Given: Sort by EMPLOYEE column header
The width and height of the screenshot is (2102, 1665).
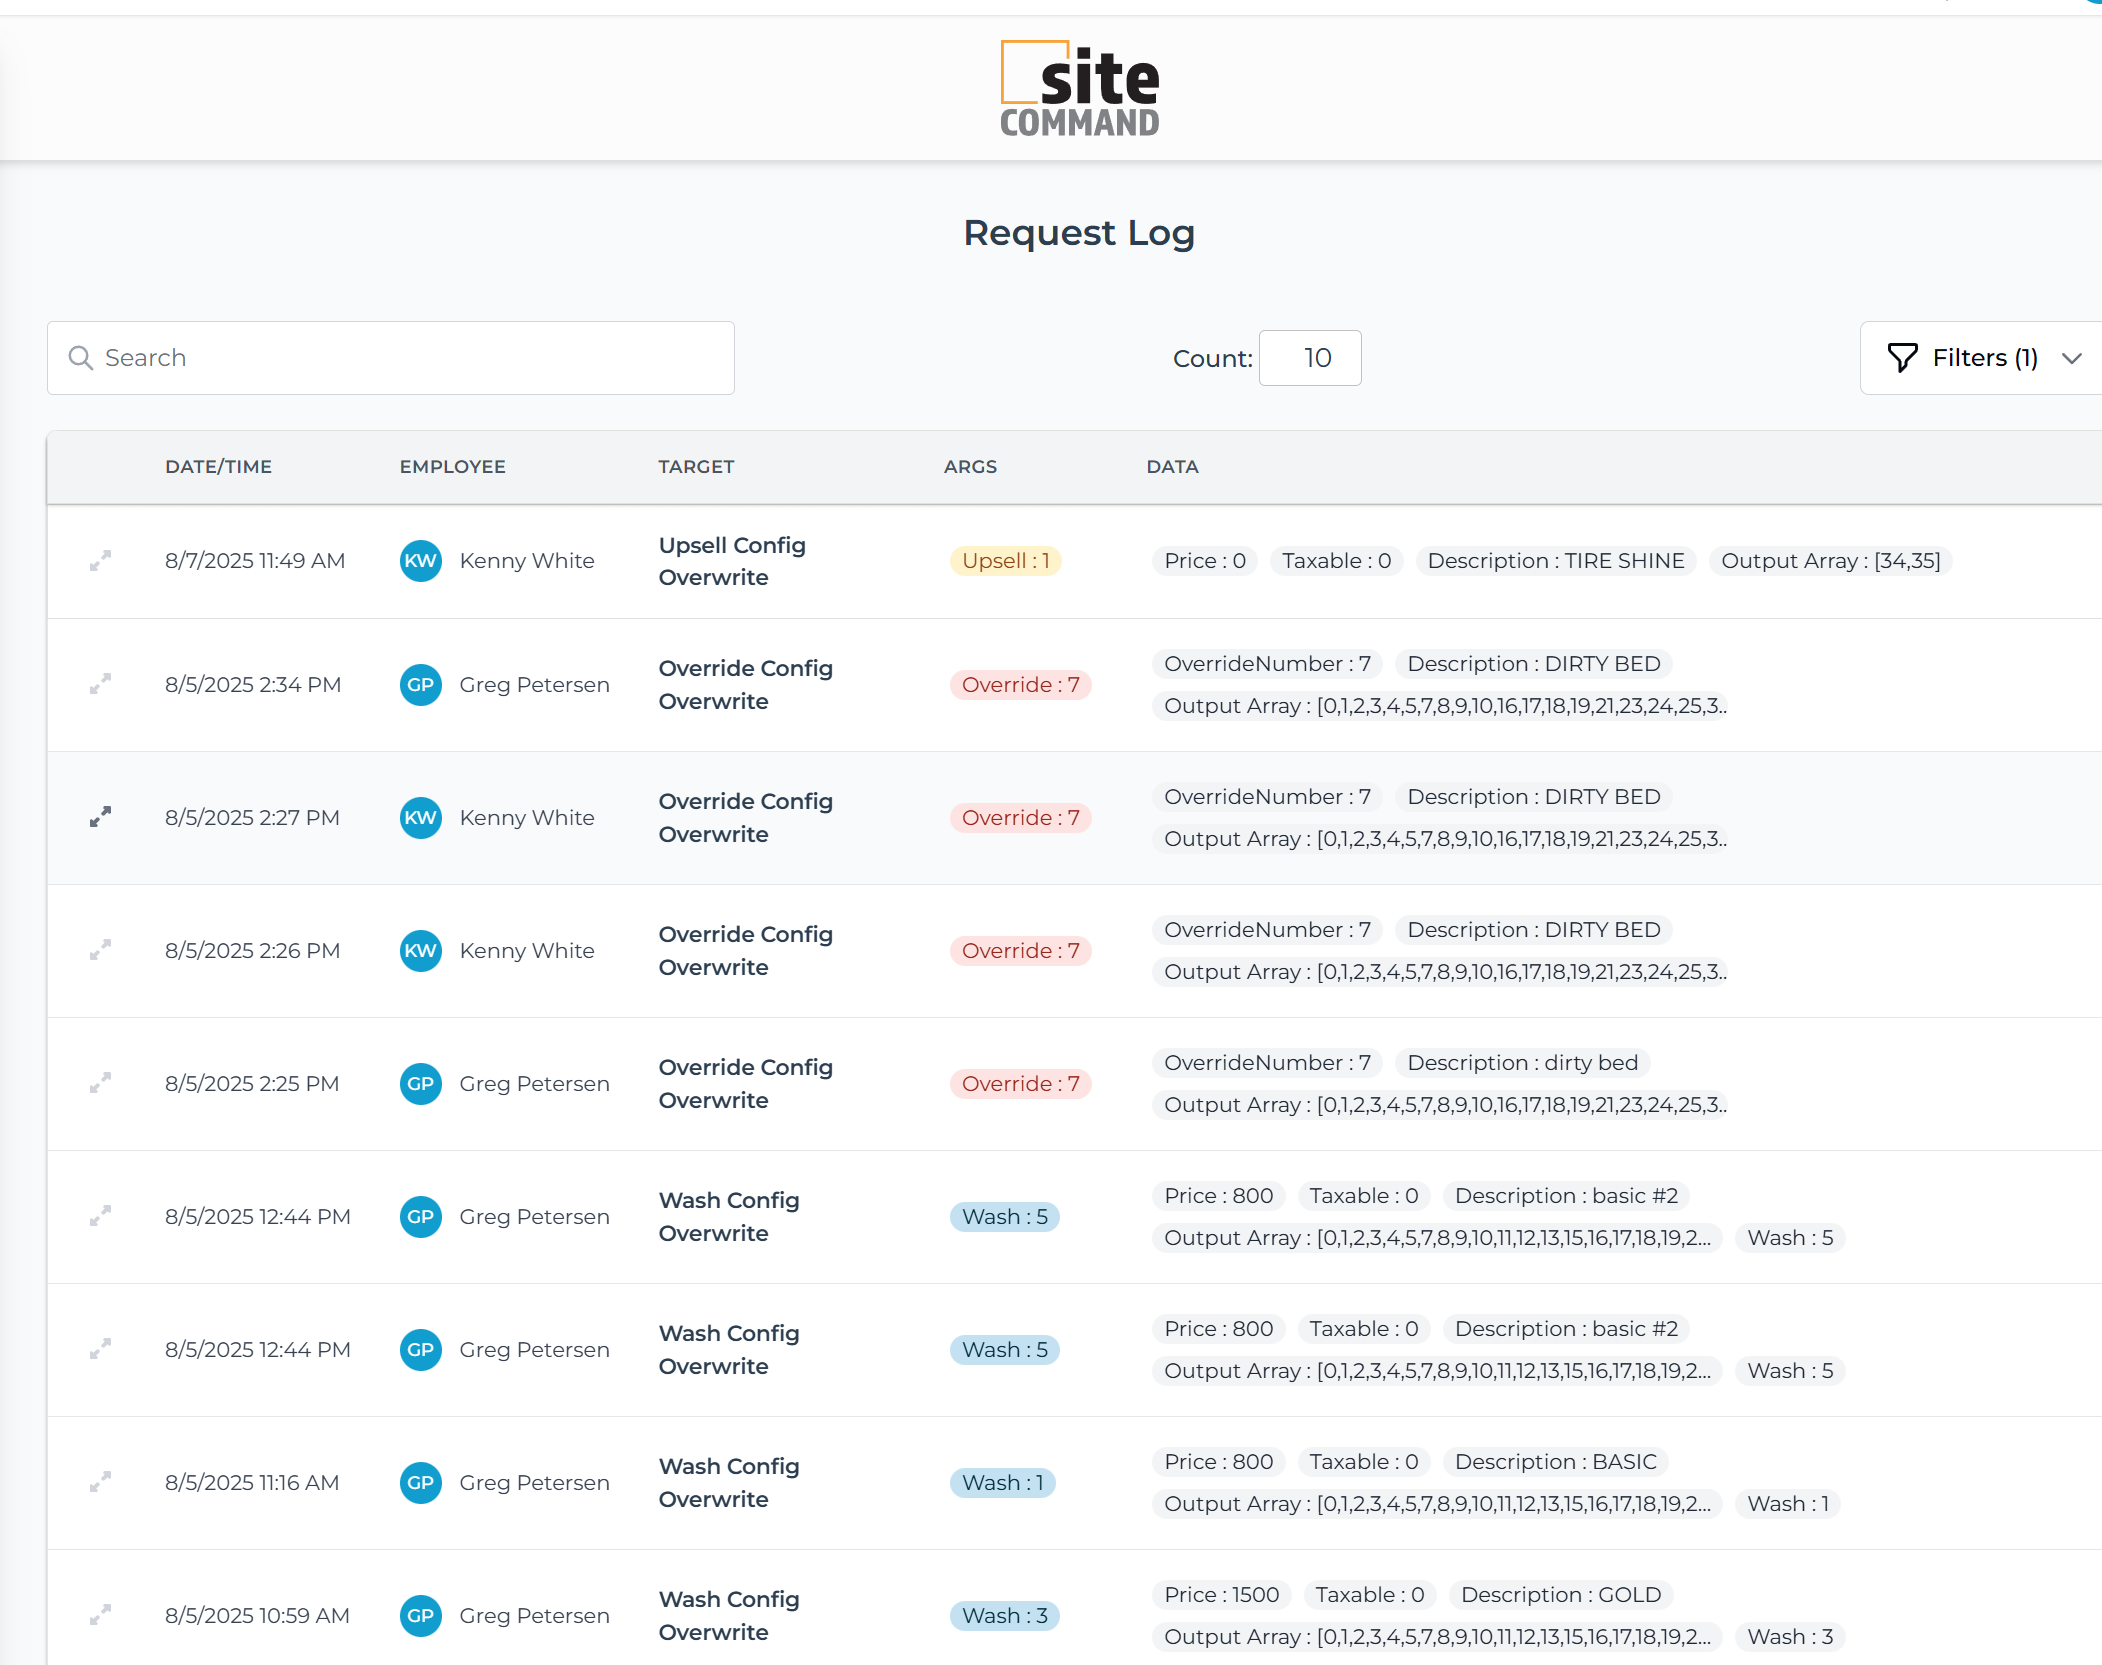Looking at the screenshot, I should pos(452,467).
